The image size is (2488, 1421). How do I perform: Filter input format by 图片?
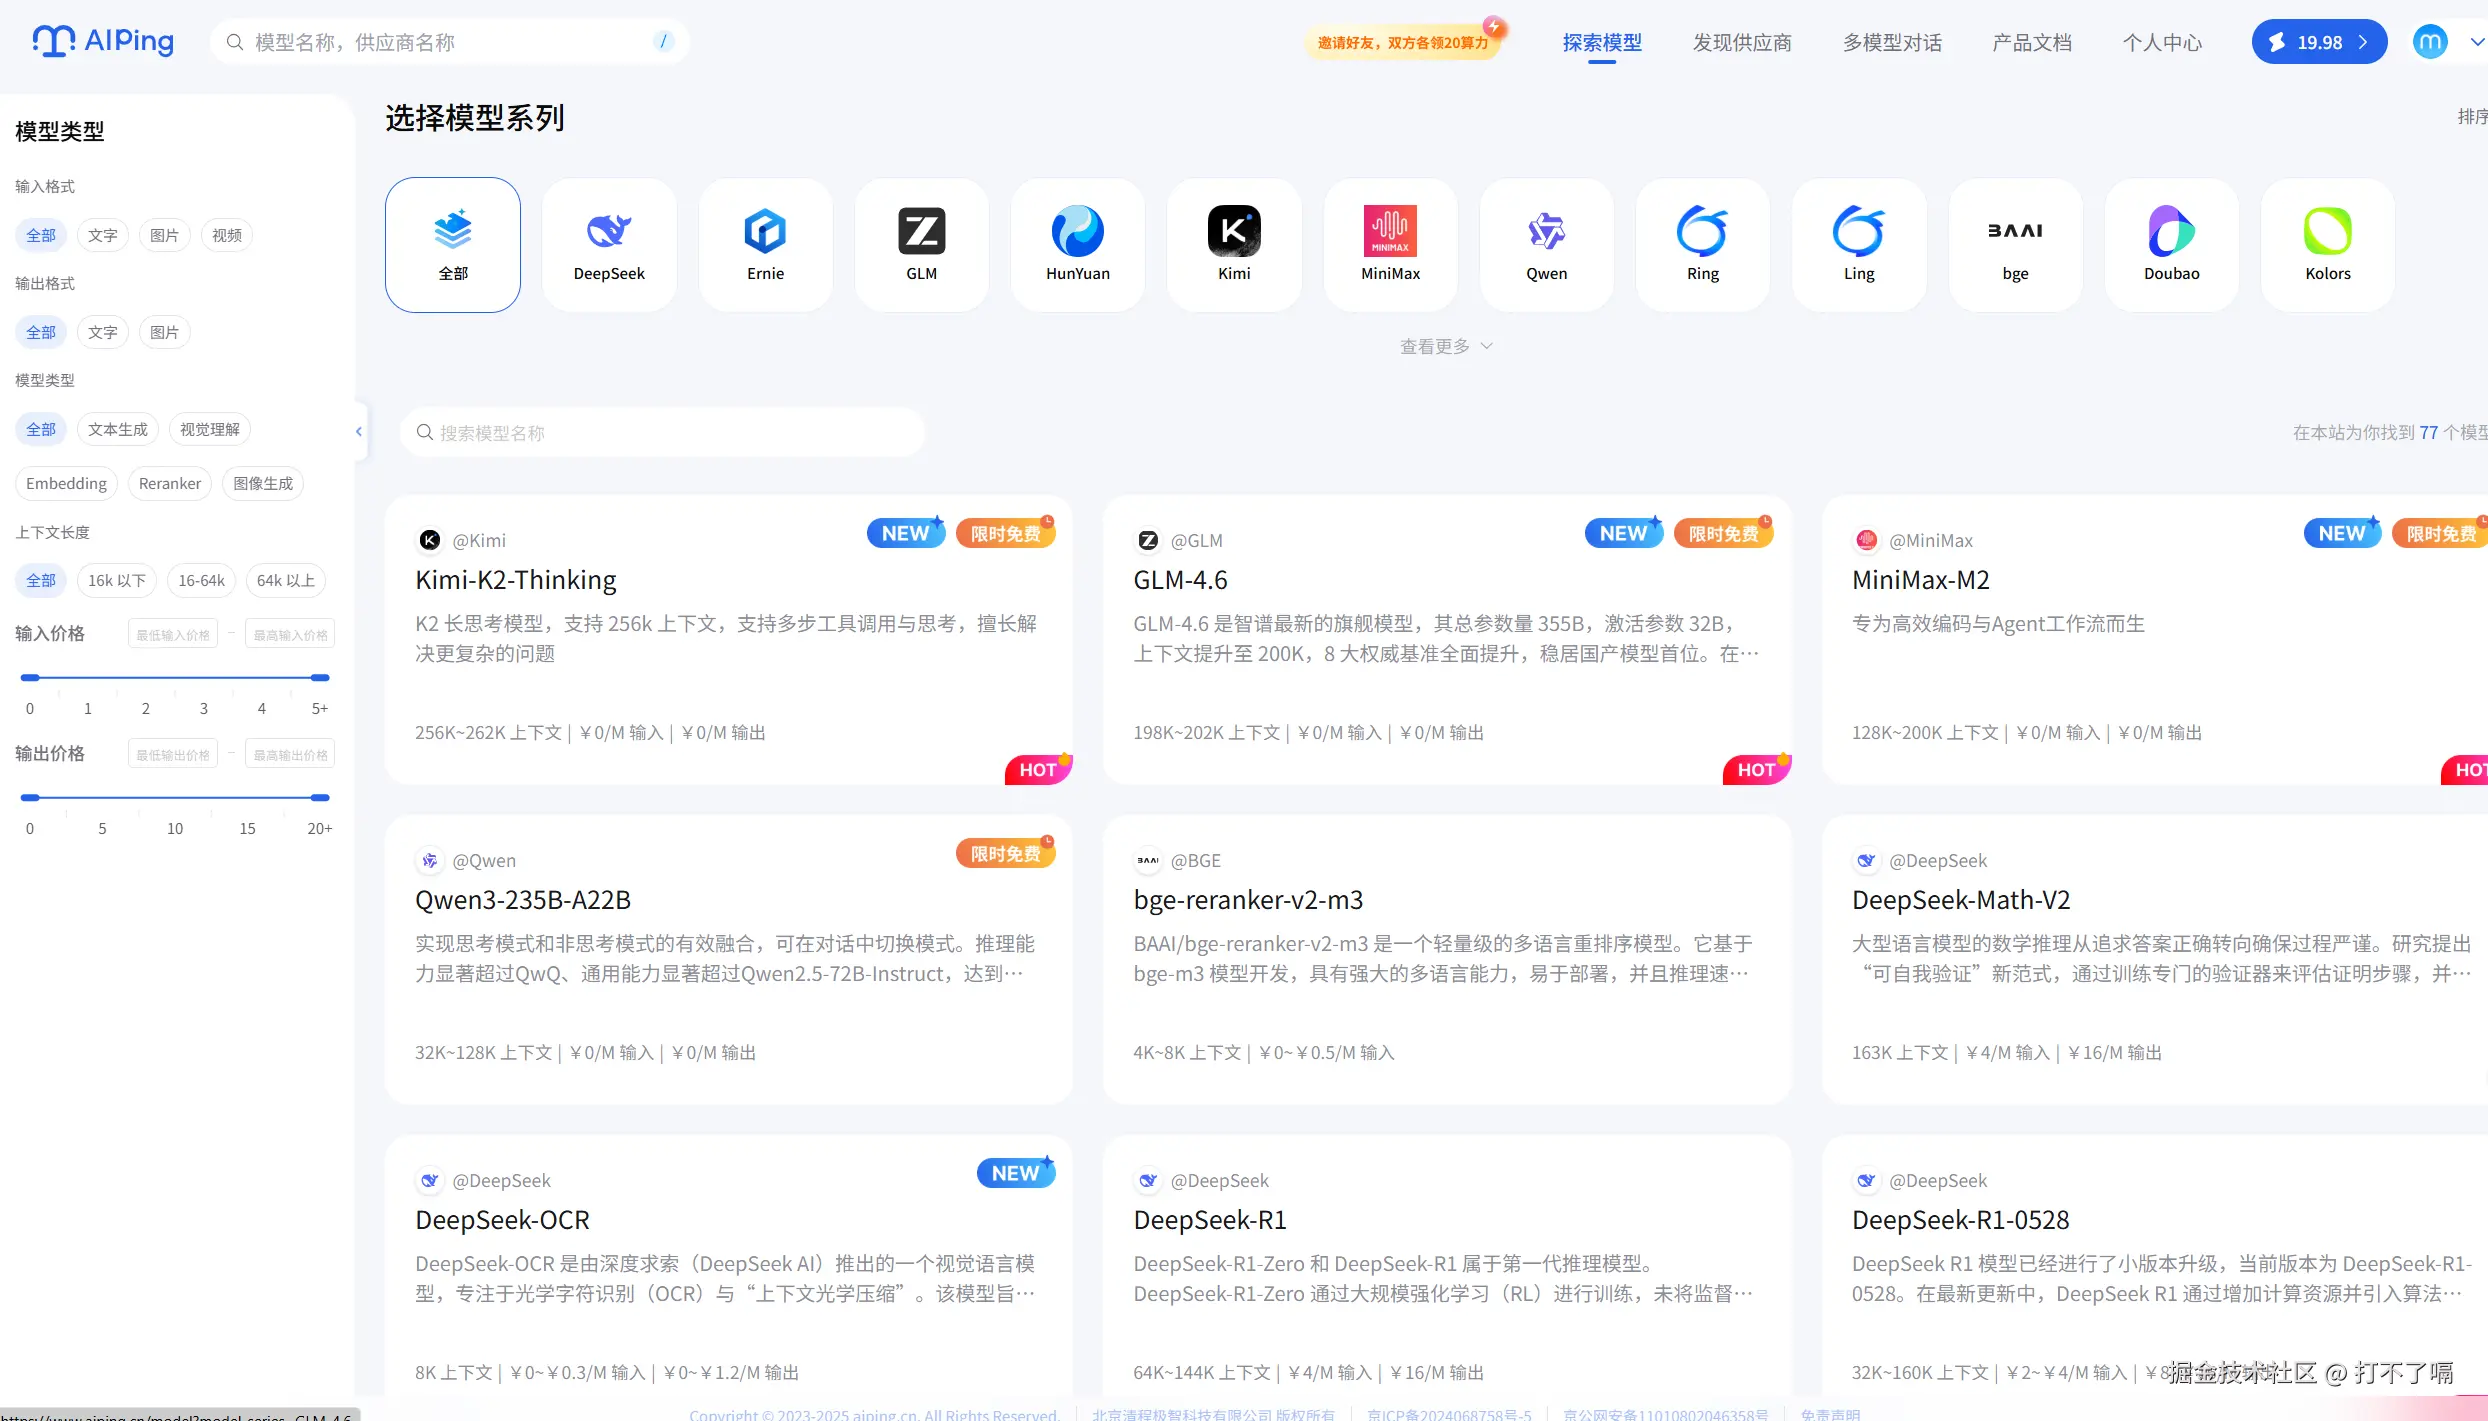click(164, 235)
